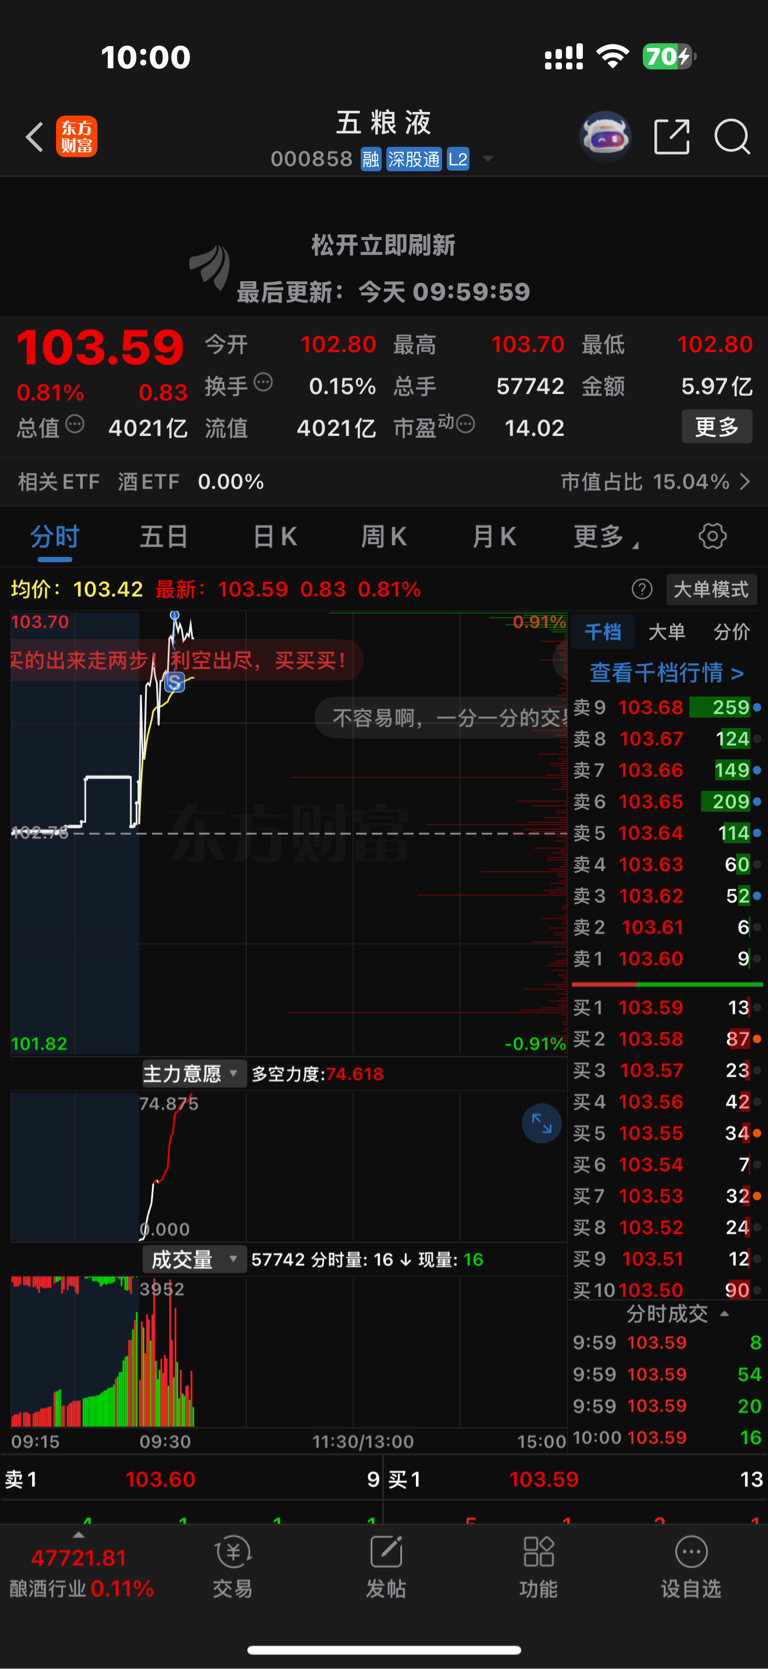Open the 发帖 post icon
Image resolution: width=768 pixels, height=1669 pixels.
click(x=386, y=1567)
